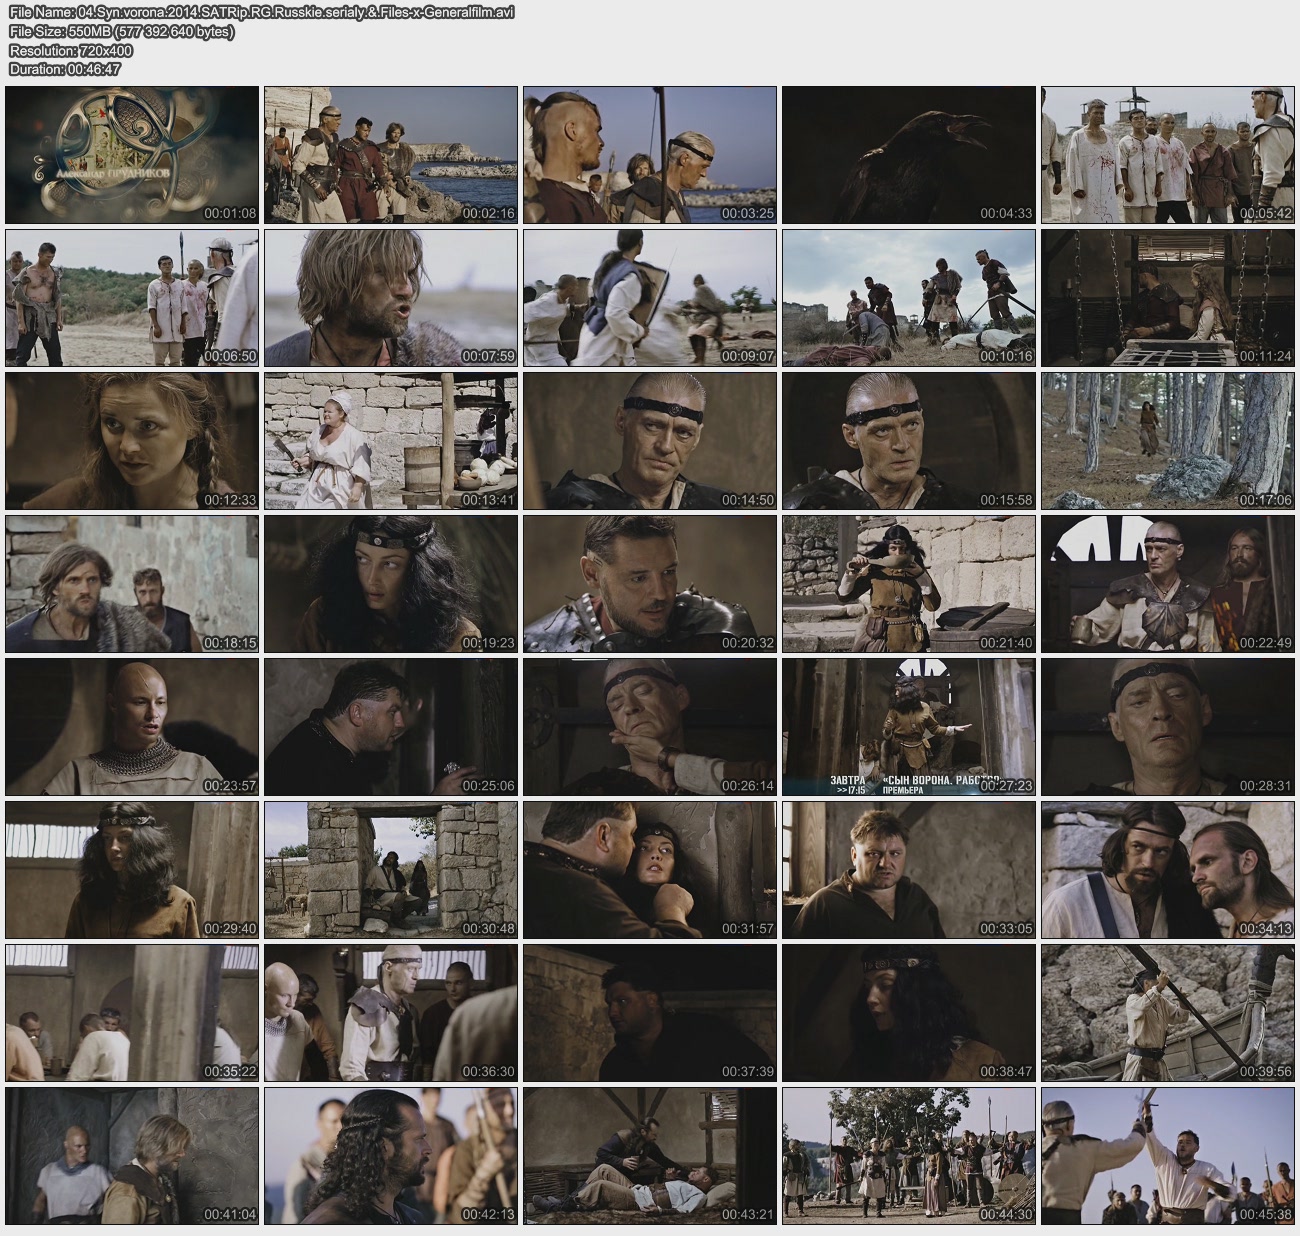Viewport: 1300px width, 1236px height.
Task: Select the shield runner frame at 00:09:07
Action: point(649,298)
